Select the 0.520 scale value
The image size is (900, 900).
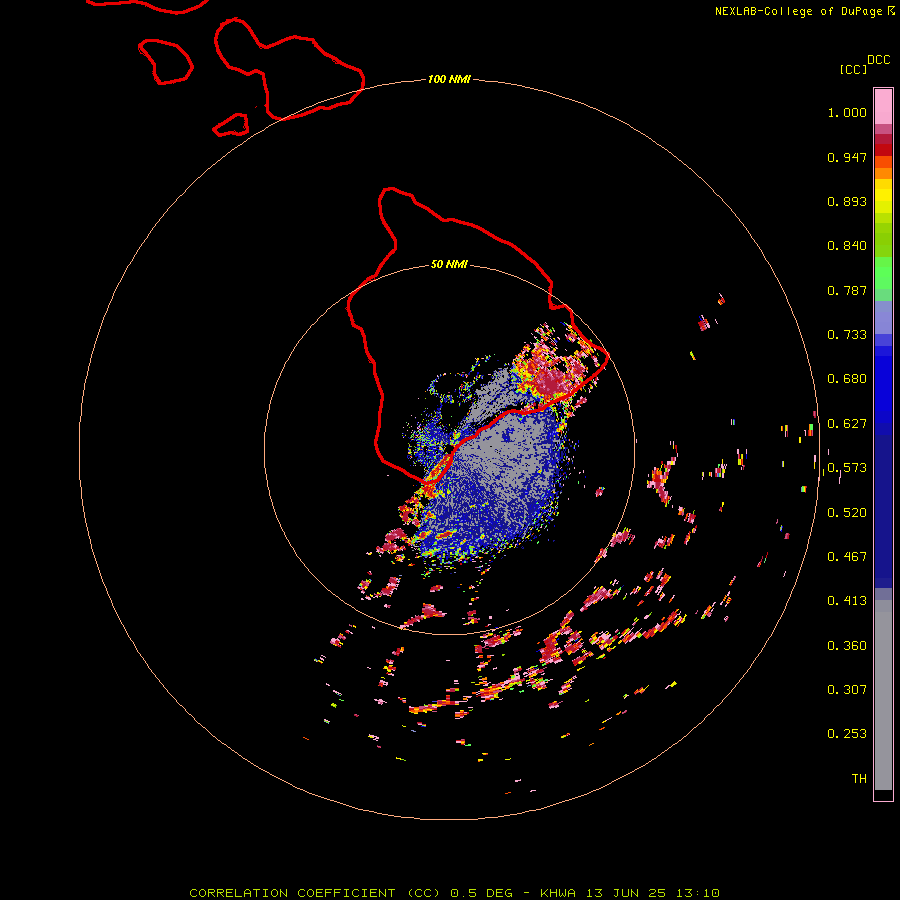click(847, 513)
